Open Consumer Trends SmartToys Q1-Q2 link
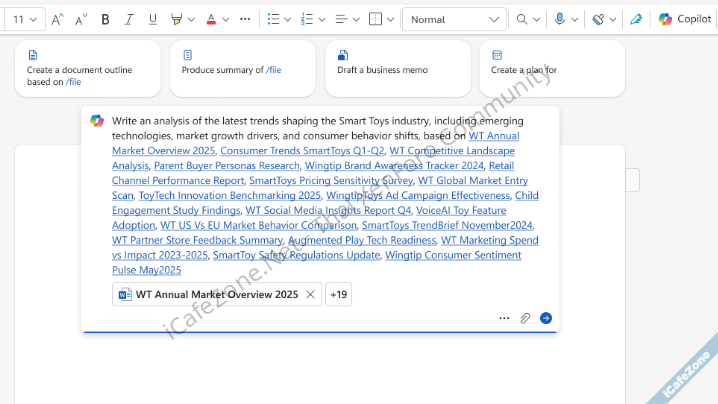The width and height of the screenshot is (718, 404). coord(302,151)
